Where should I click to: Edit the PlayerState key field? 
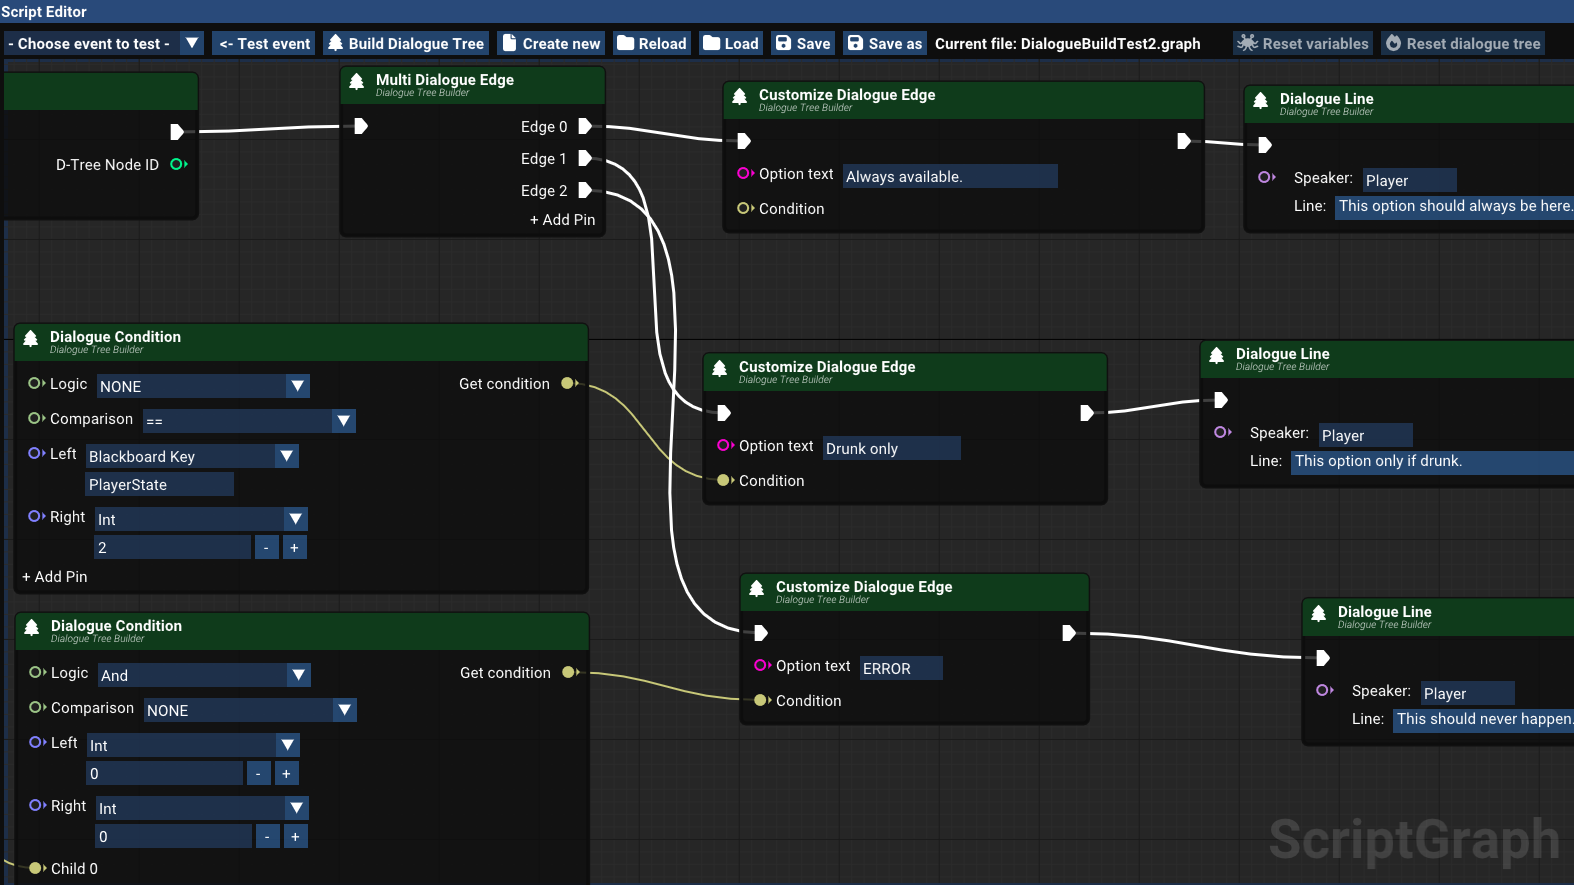[x=159, y=485]
